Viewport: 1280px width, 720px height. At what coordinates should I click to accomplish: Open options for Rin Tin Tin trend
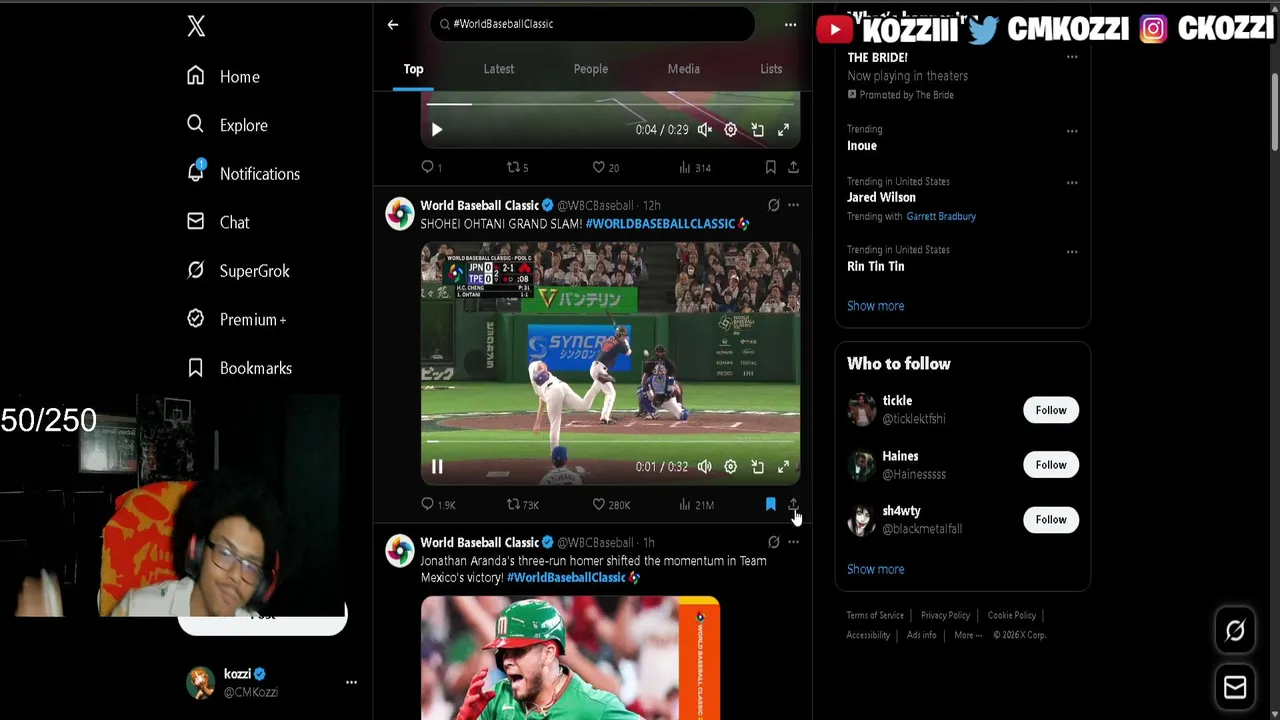coord(1072,252)
